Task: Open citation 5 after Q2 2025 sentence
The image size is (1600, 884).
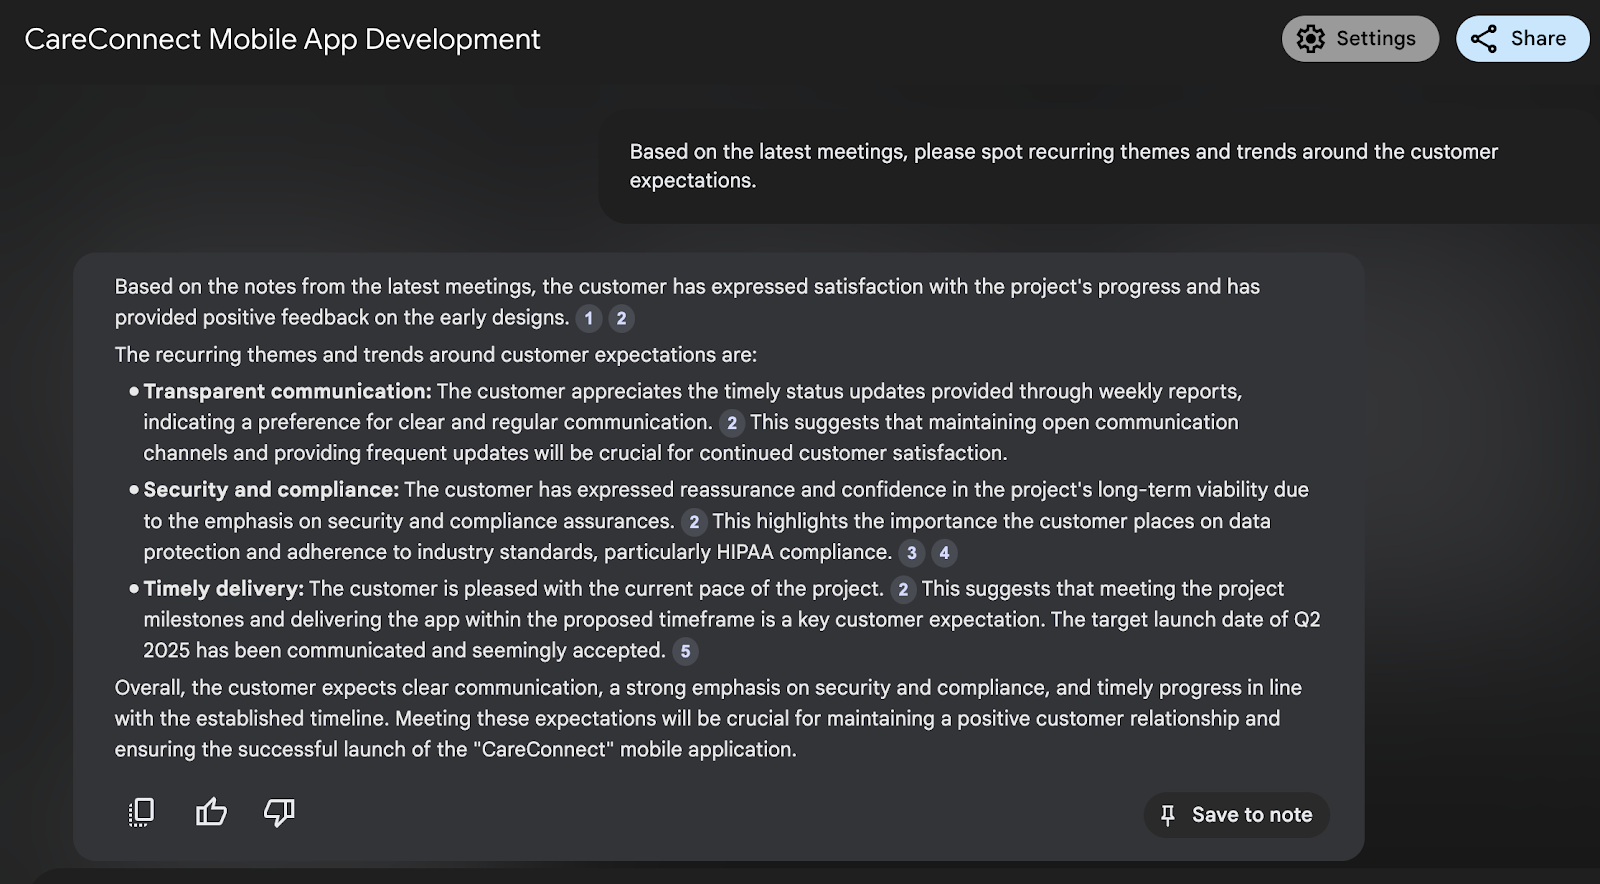Action: click(685, 652)
